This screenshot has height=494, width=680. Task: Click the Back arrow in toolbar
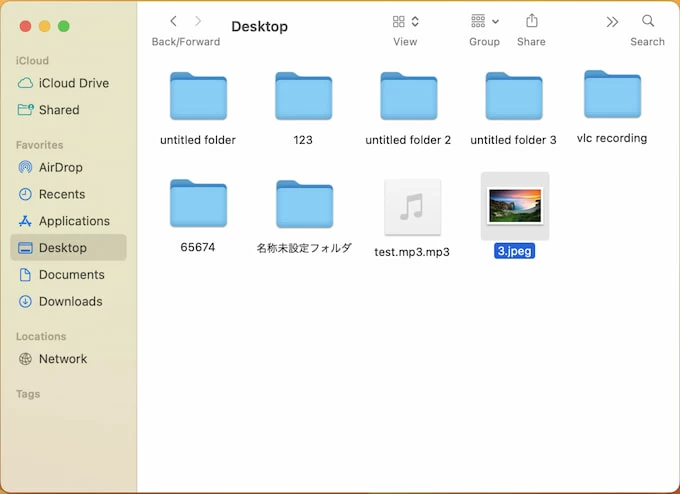click(173, 21)
